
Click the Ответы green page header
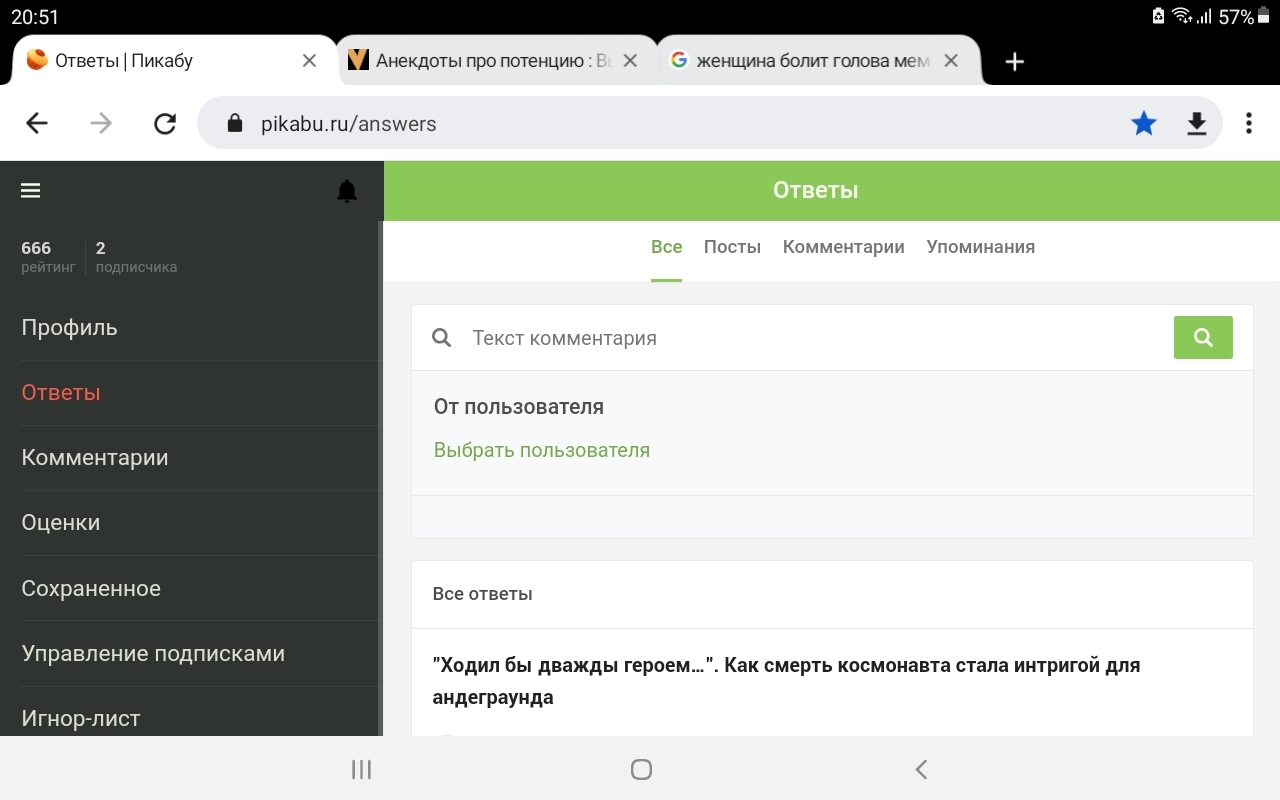816,190
